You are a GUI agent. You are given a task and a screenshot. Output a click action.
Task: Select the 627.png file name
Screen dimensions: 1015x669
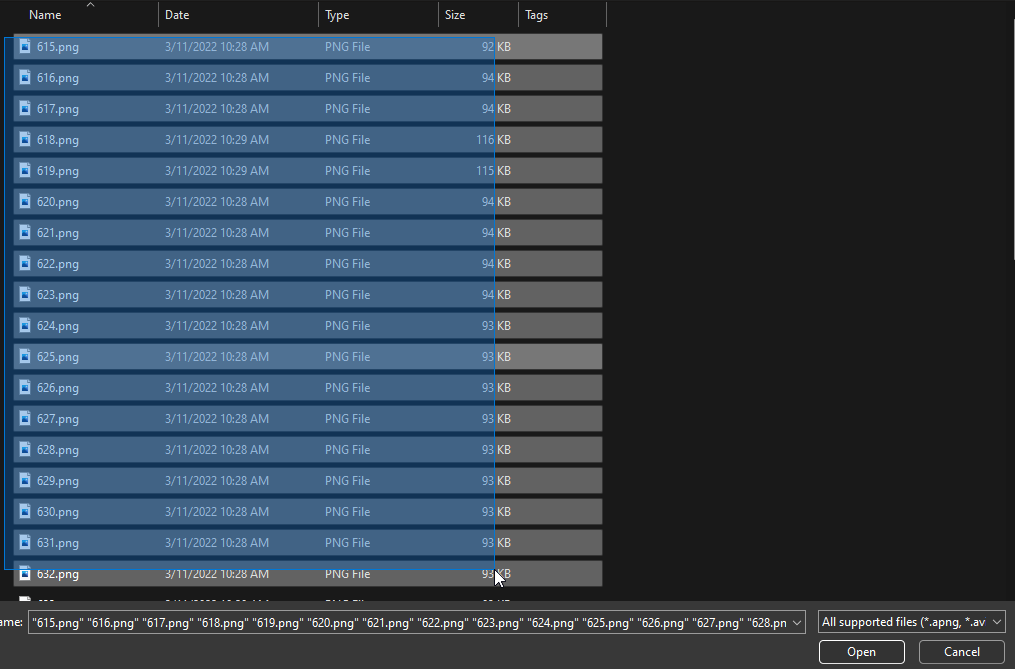click(58, 419)
